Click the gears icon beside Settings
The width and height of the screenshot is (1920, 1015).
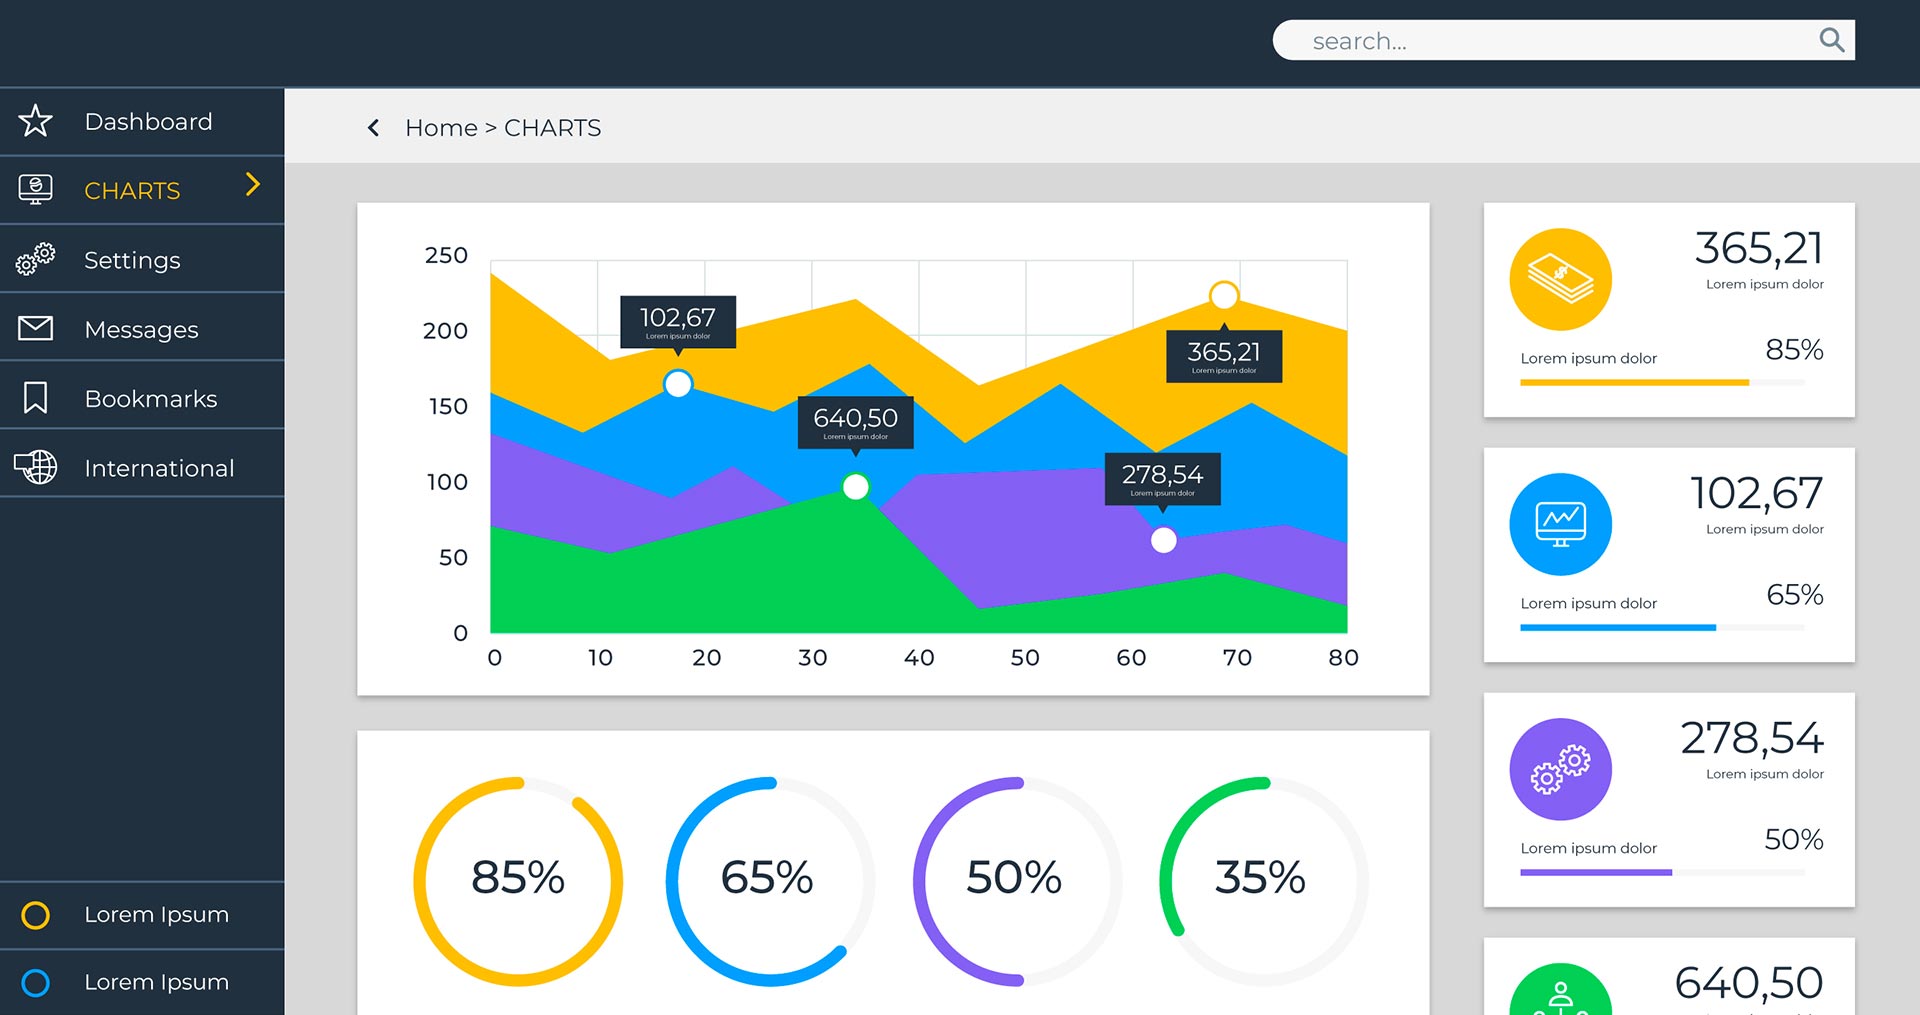tap(36, 259)
